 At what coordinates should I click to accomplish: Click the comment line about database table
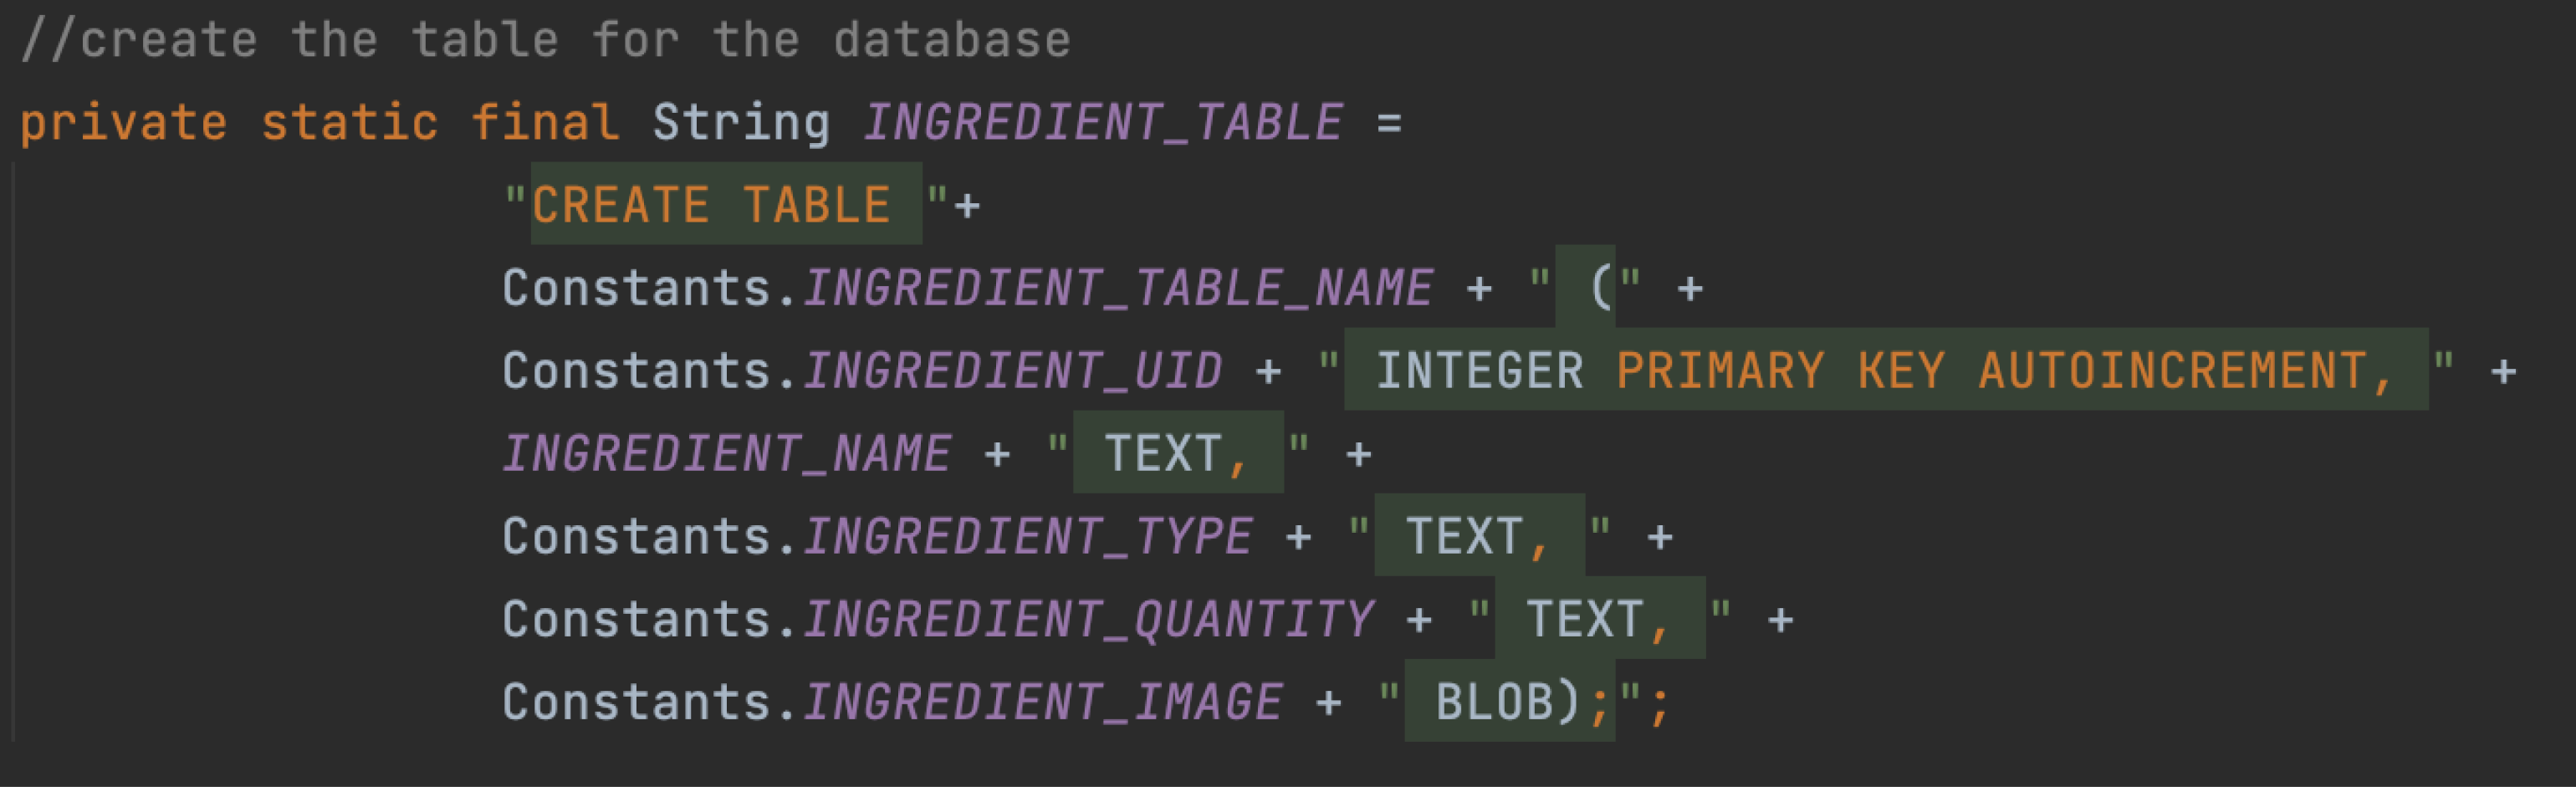pyautogui.click(x=546, y=41)
